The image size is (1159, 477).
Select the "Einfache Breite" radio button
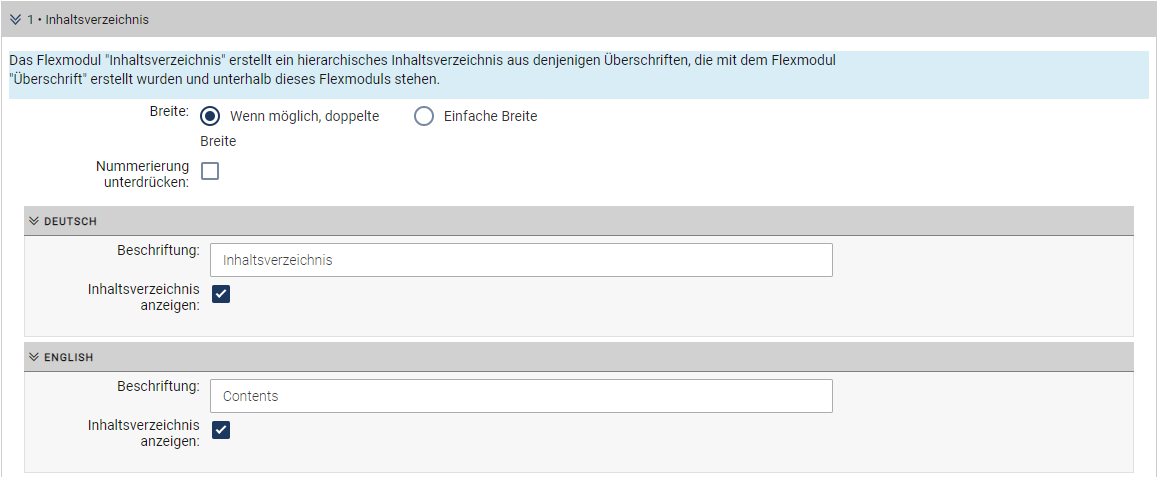point(424,116)
